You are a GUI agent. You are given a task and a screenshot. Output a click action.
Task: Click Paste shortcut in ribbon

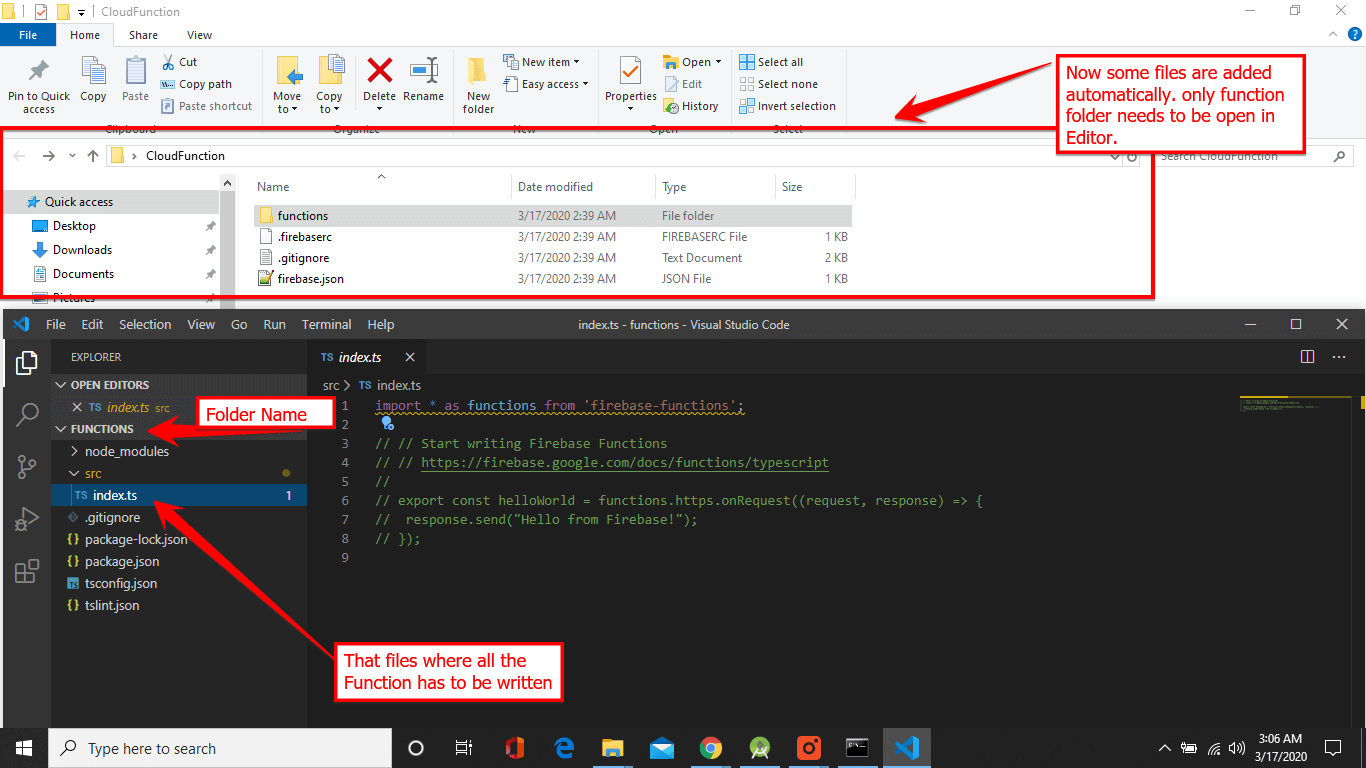pyautogui.click(x=206, y=106)
